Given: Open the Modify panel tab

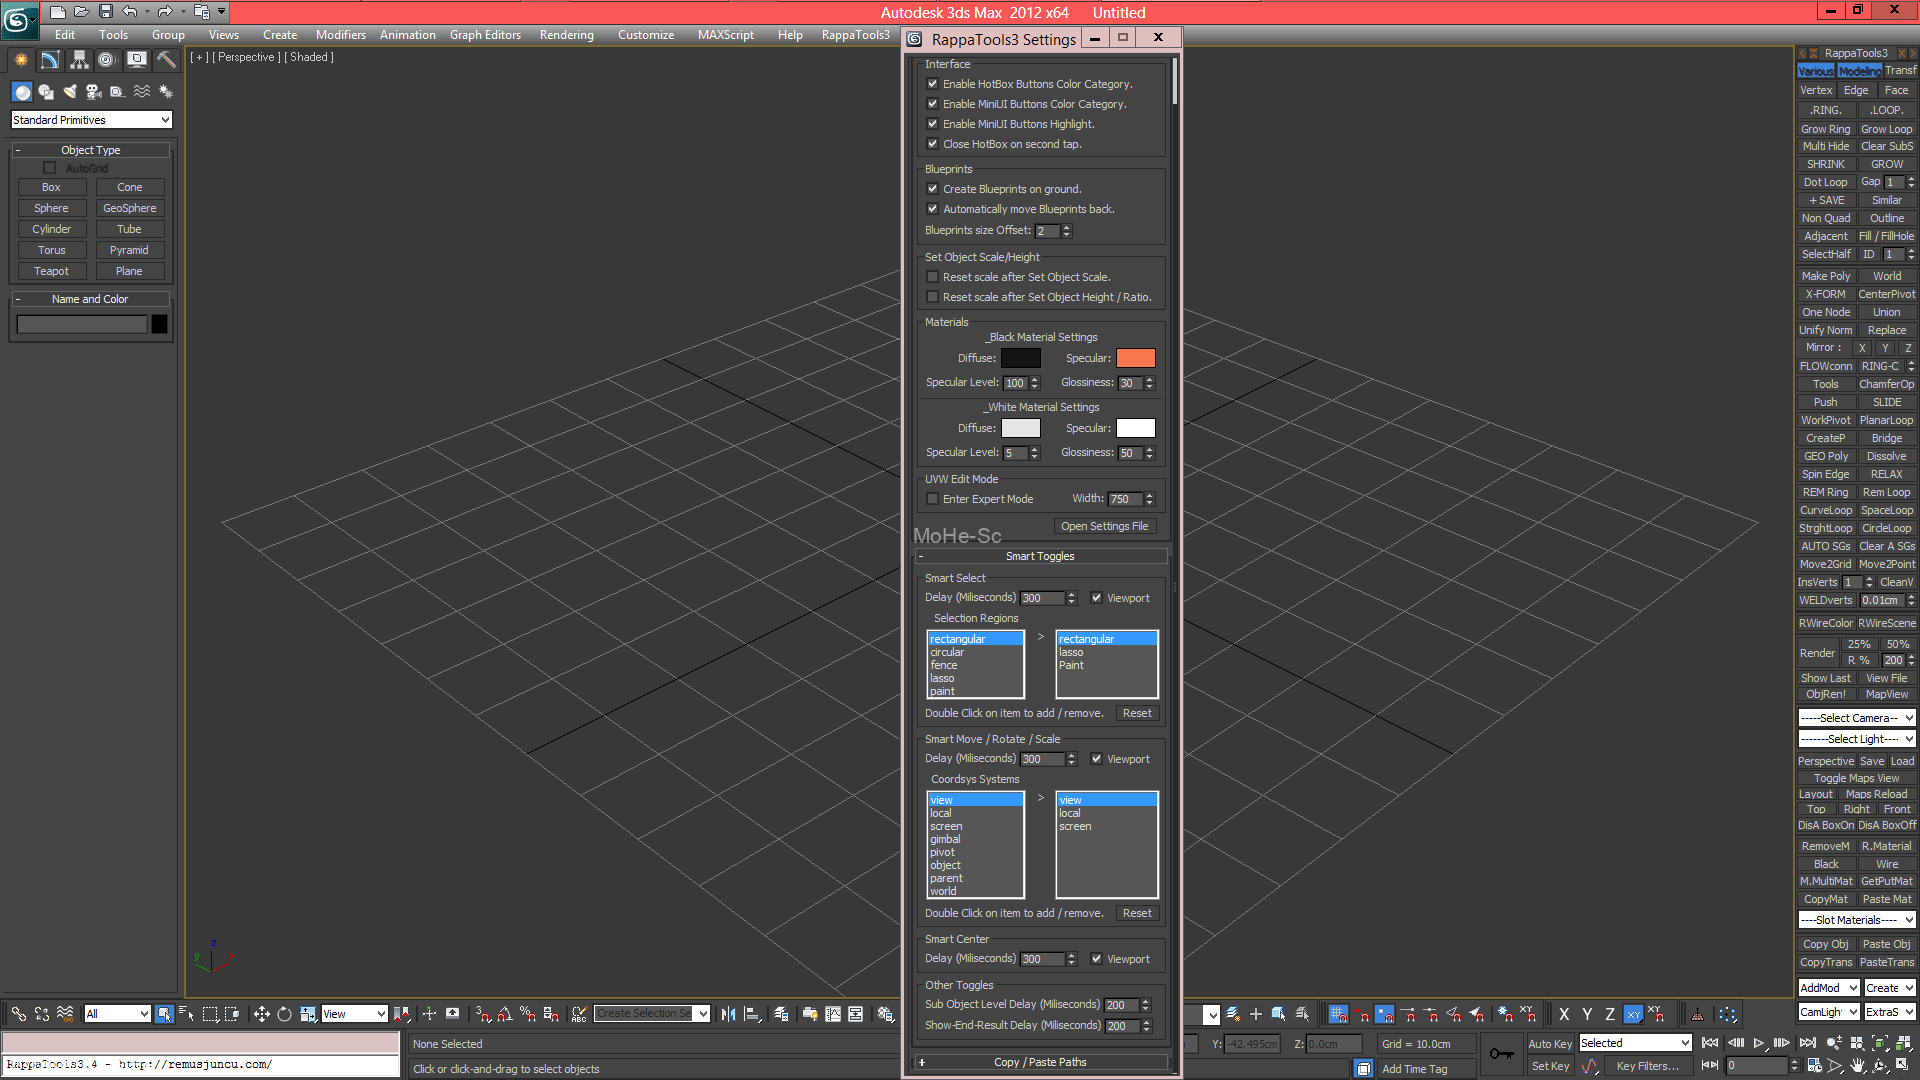Looking at the screenshot, I should pyautogui.click(x=49, y=60).
